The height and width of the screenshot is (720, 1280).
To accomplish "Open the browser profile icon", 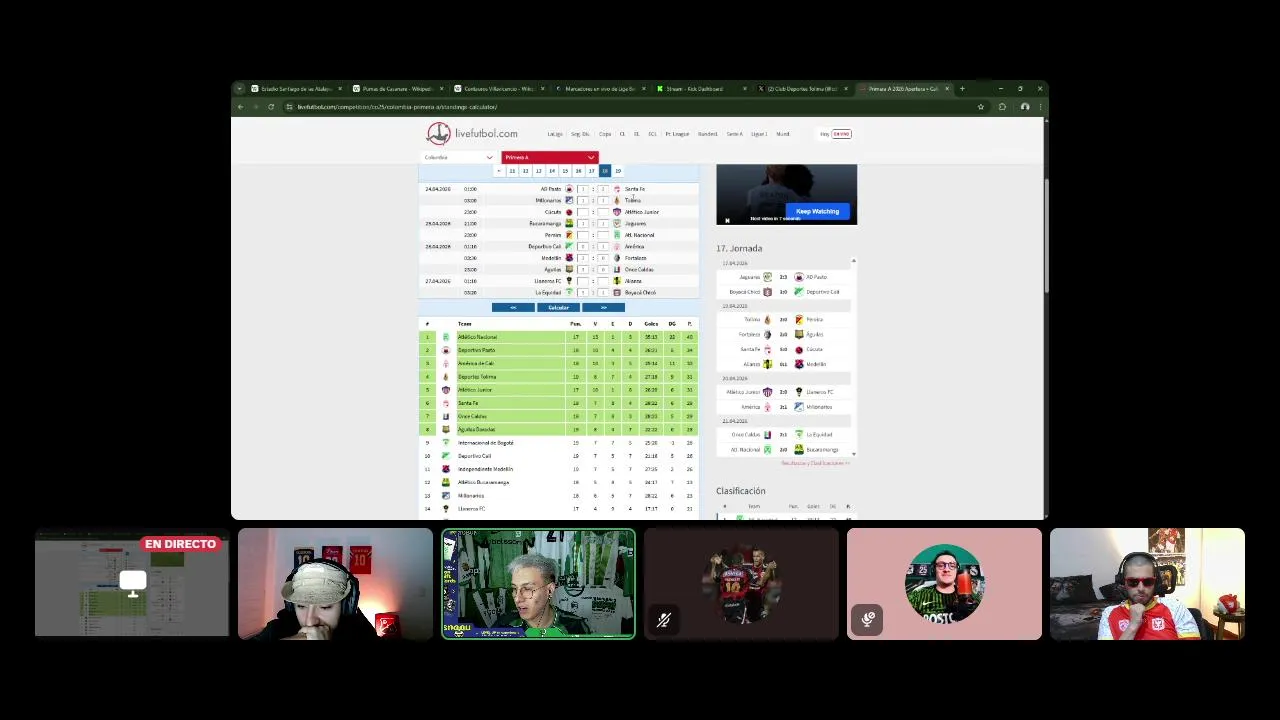I will point(1024,107).
